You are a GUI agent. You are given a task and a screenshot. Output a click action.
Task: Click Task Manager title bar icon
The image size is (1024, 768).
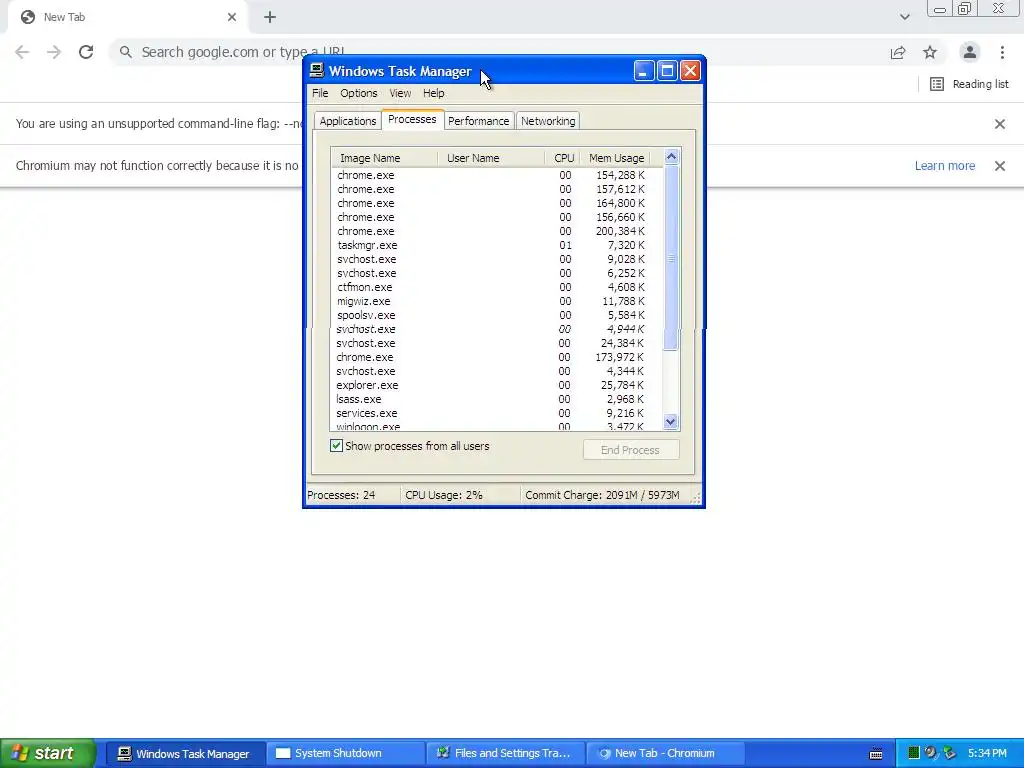click(317, 71)
